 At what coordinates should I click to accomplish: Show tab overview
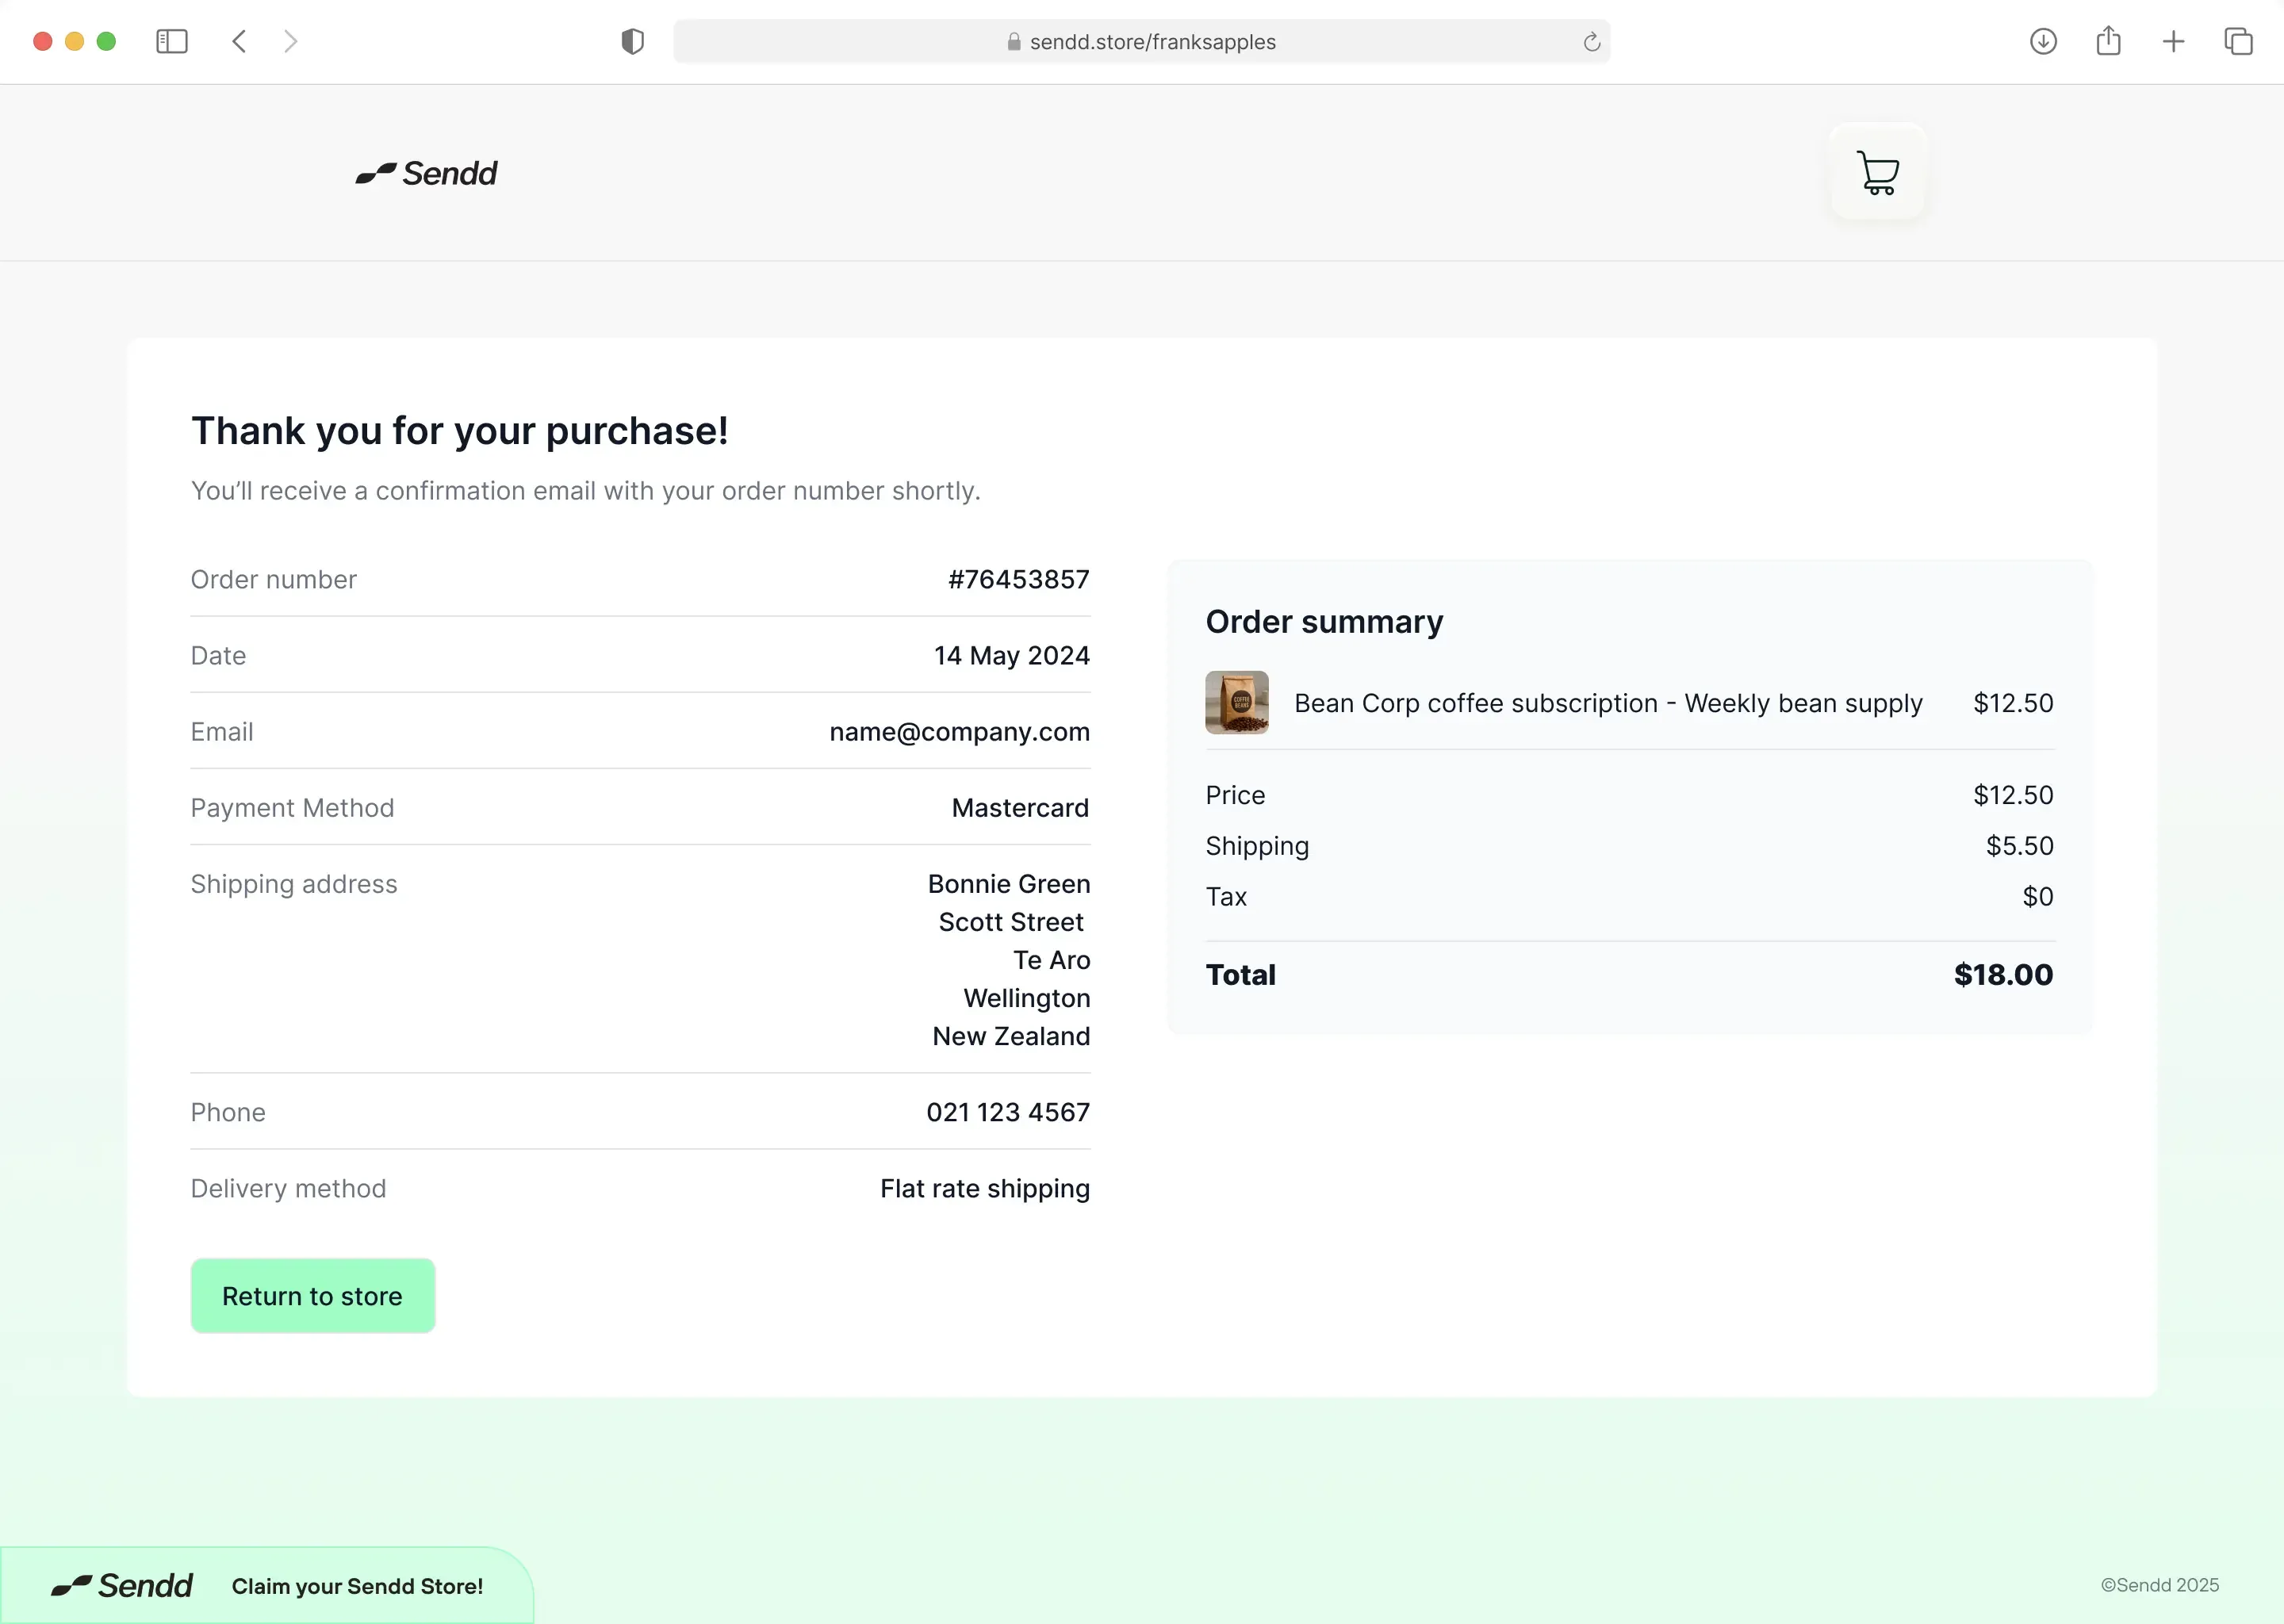click(x=2238, y=41)
